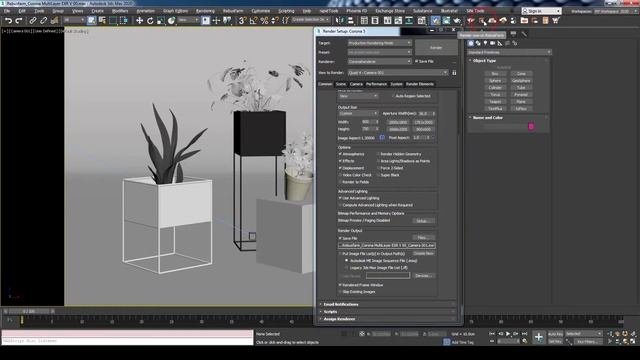This screenshot has width=640, height=360.
Task: Select Autodesk ME Image Sequence File radio
Action: 347,260
